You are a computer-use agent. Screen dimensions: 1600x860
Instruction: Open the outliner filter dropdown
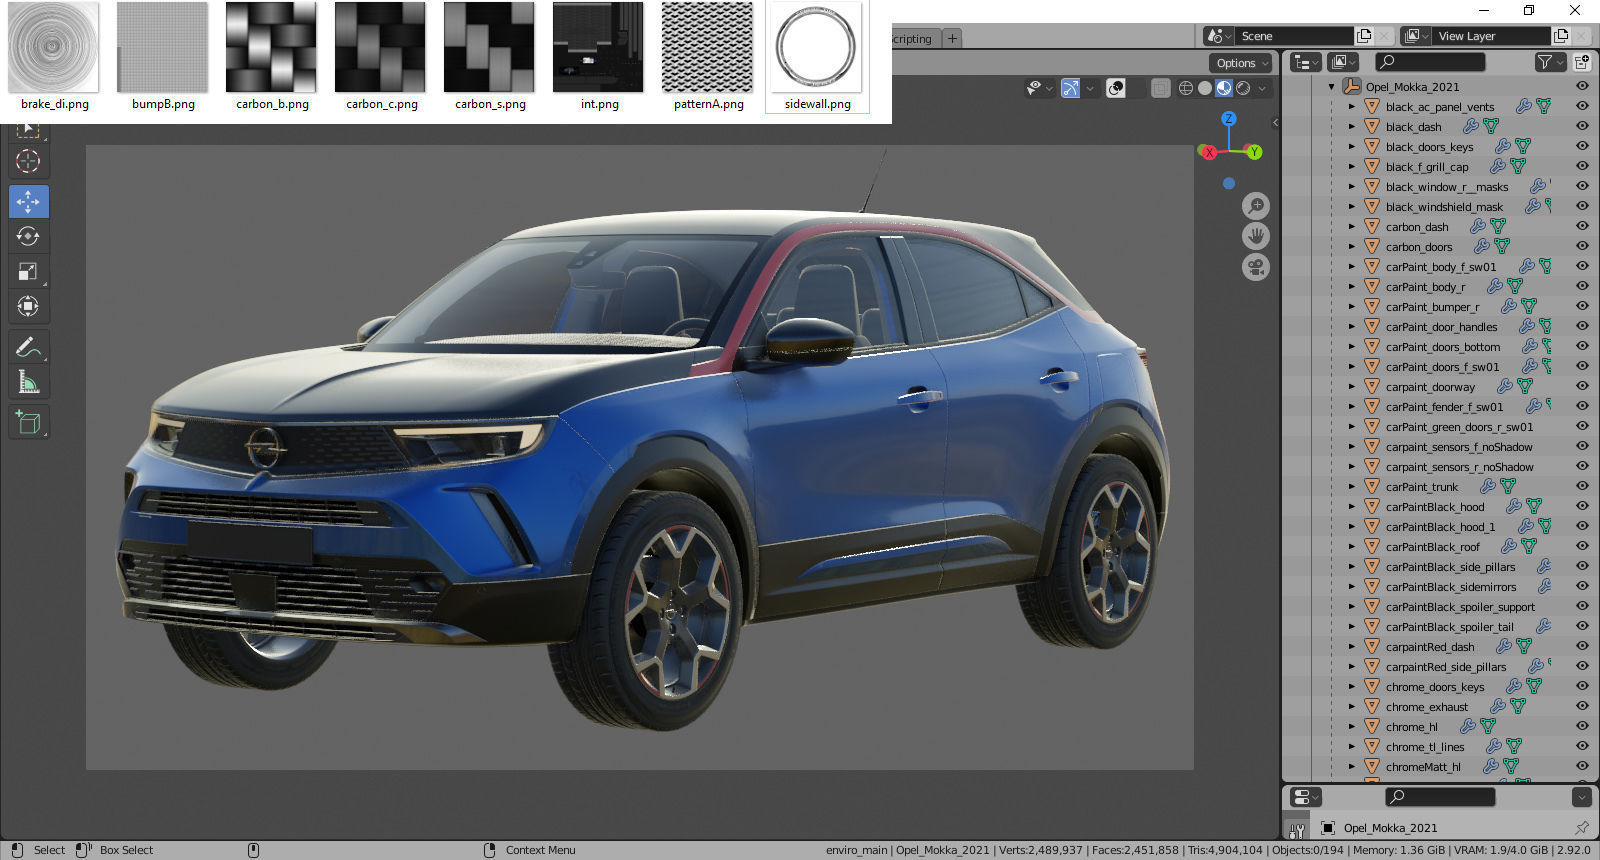coord(1551,62)
